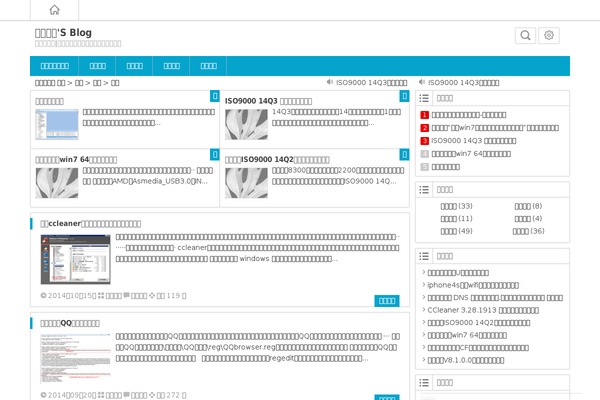Open ranked item 2 mentioning win7

click(x=495, y=128)
